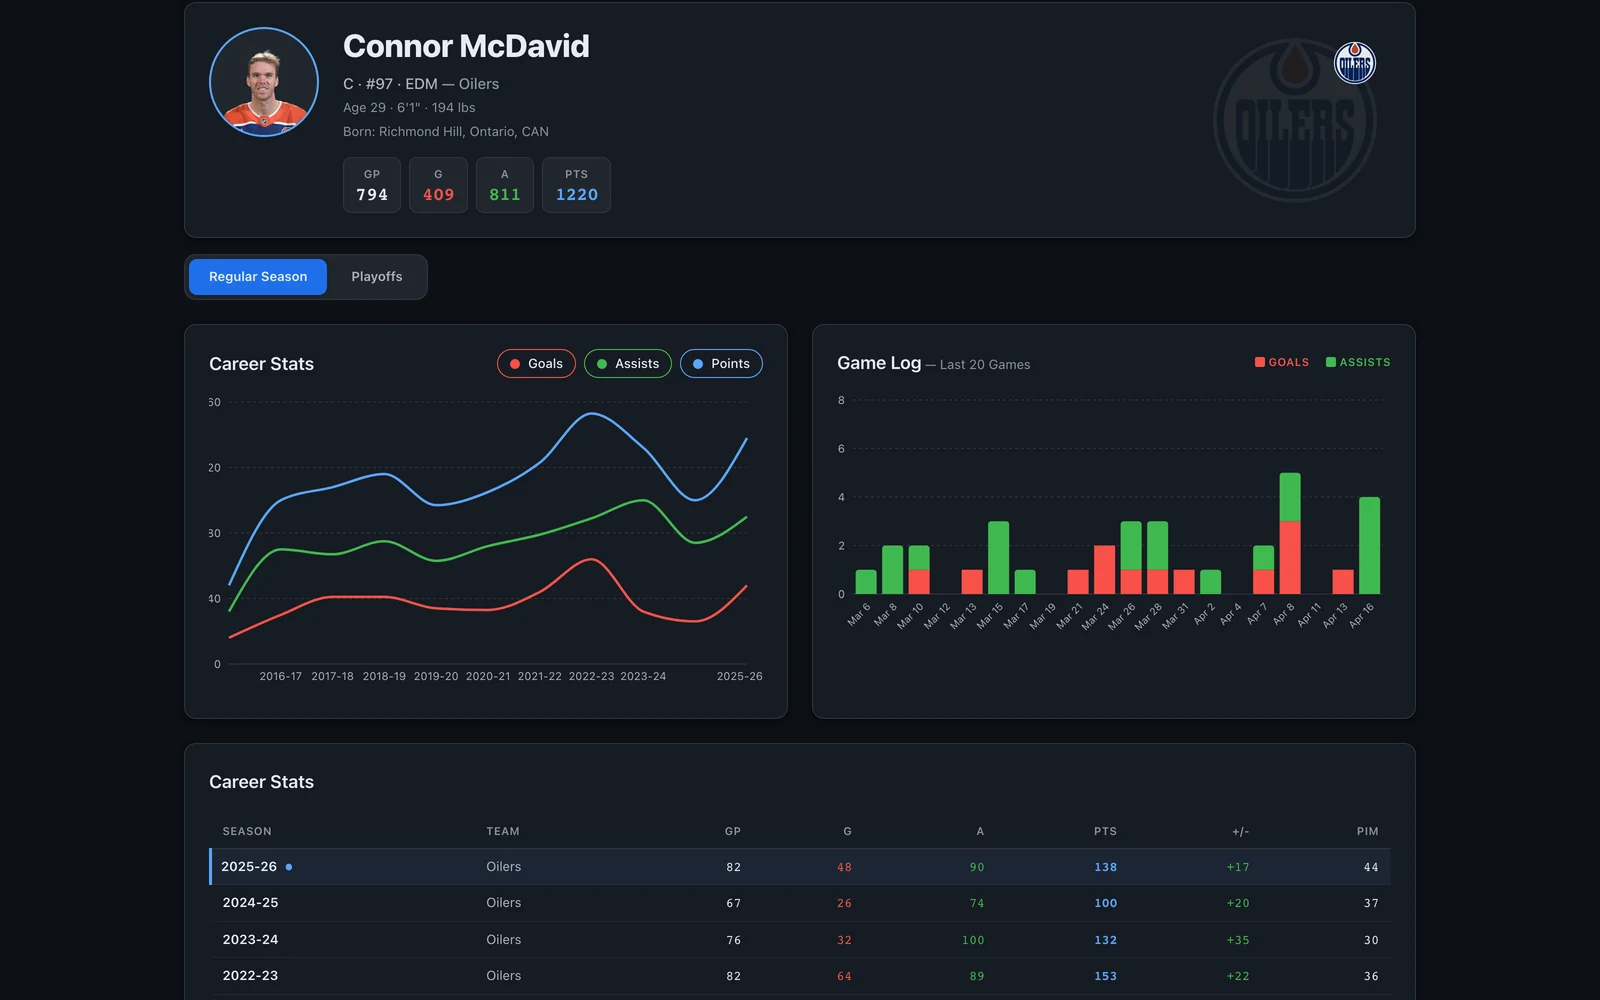This screenshot has width=1600, height=1000.
Task: Sort table by PIM column header
Action: [1367, 832]
